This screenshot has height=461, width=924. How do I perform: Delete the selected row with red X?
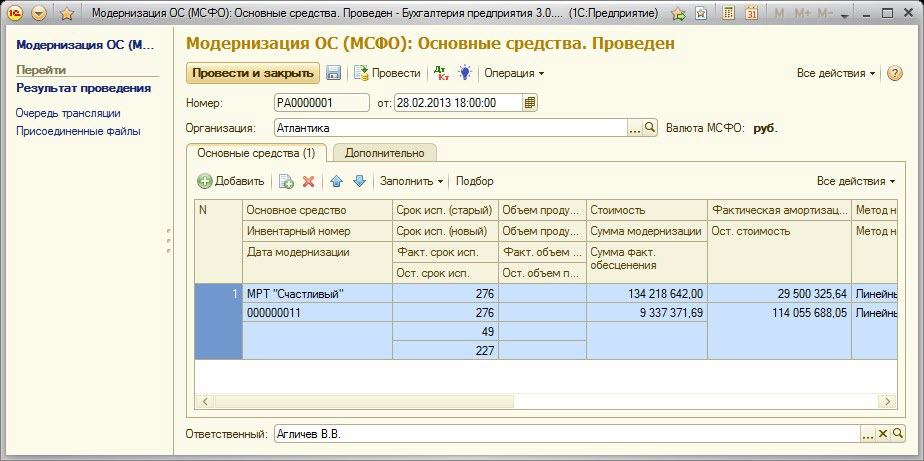click(x=309, y=181)
